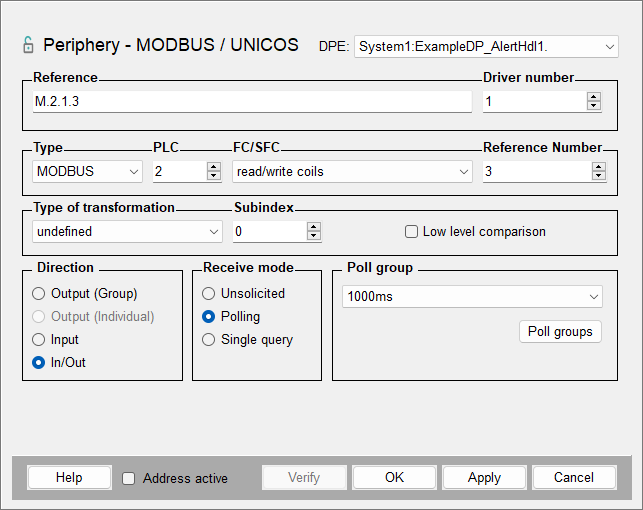Image resolution: width=643 pixels, height=510 pixels.
Task: Click the Poll groups button
Action: [x=560, y=331]
